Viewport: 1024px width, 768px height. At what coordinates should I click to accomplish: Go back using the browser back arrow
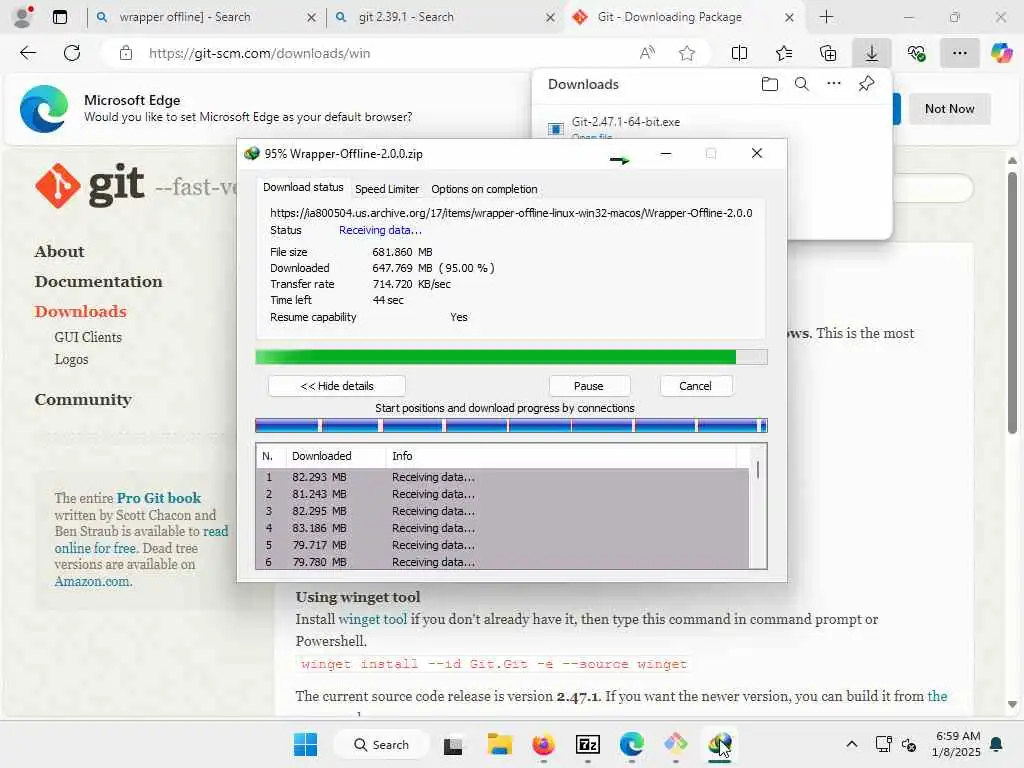click(28, 53)
